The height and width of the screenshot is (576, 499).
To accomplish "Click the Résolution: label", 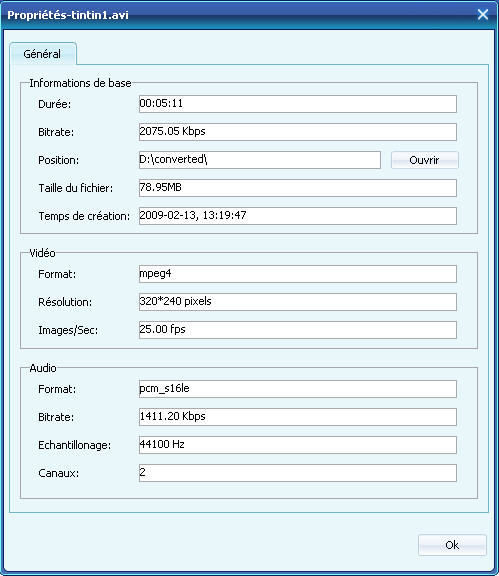I will [x=65, y=302].
